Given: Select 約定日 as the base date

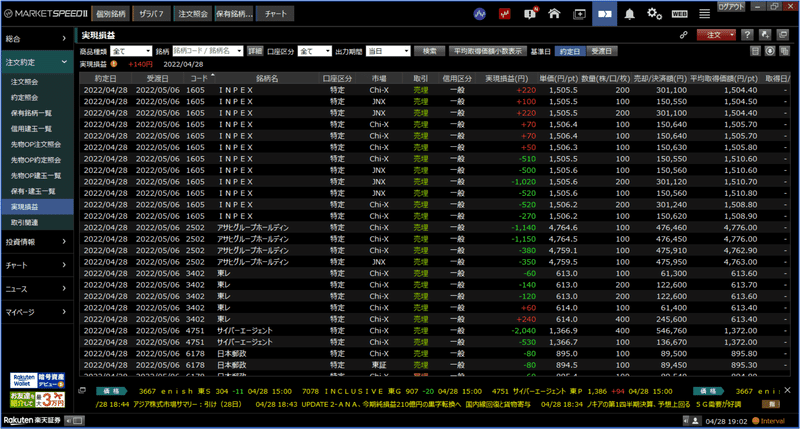Looking at the screenshot, I should [x=569, y=52].
